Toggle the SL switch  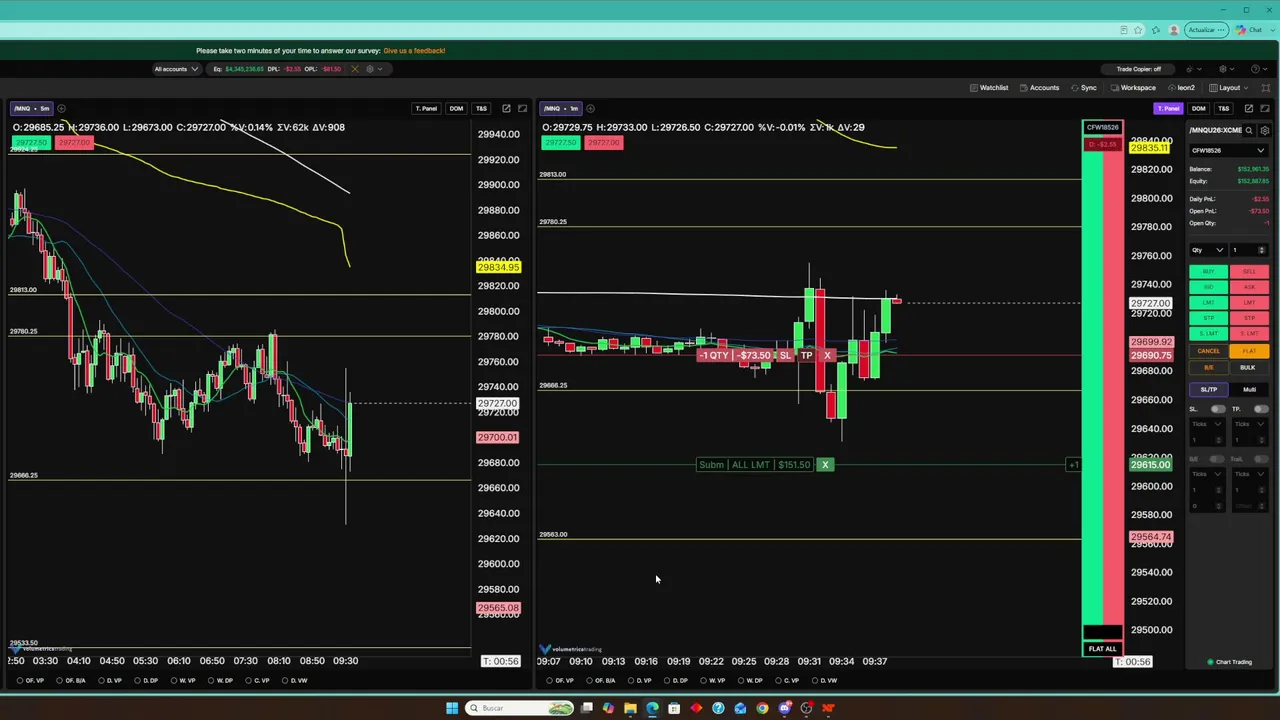pyautogui.click(x=1218, y=409)
